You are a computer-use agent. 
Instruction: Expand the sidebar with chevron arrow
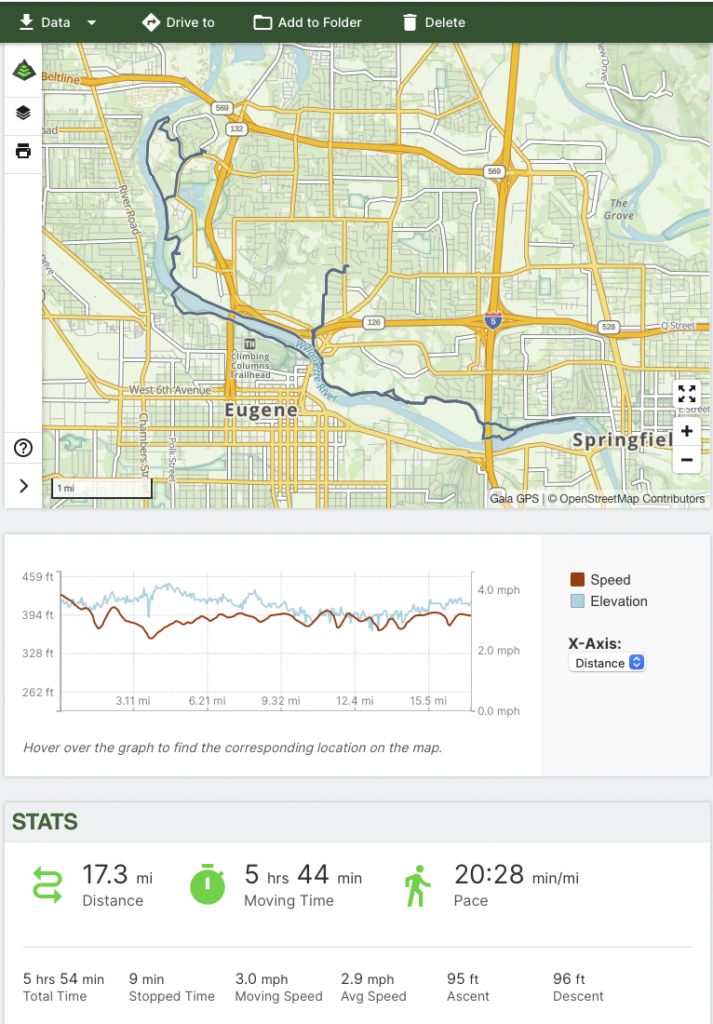23,486
